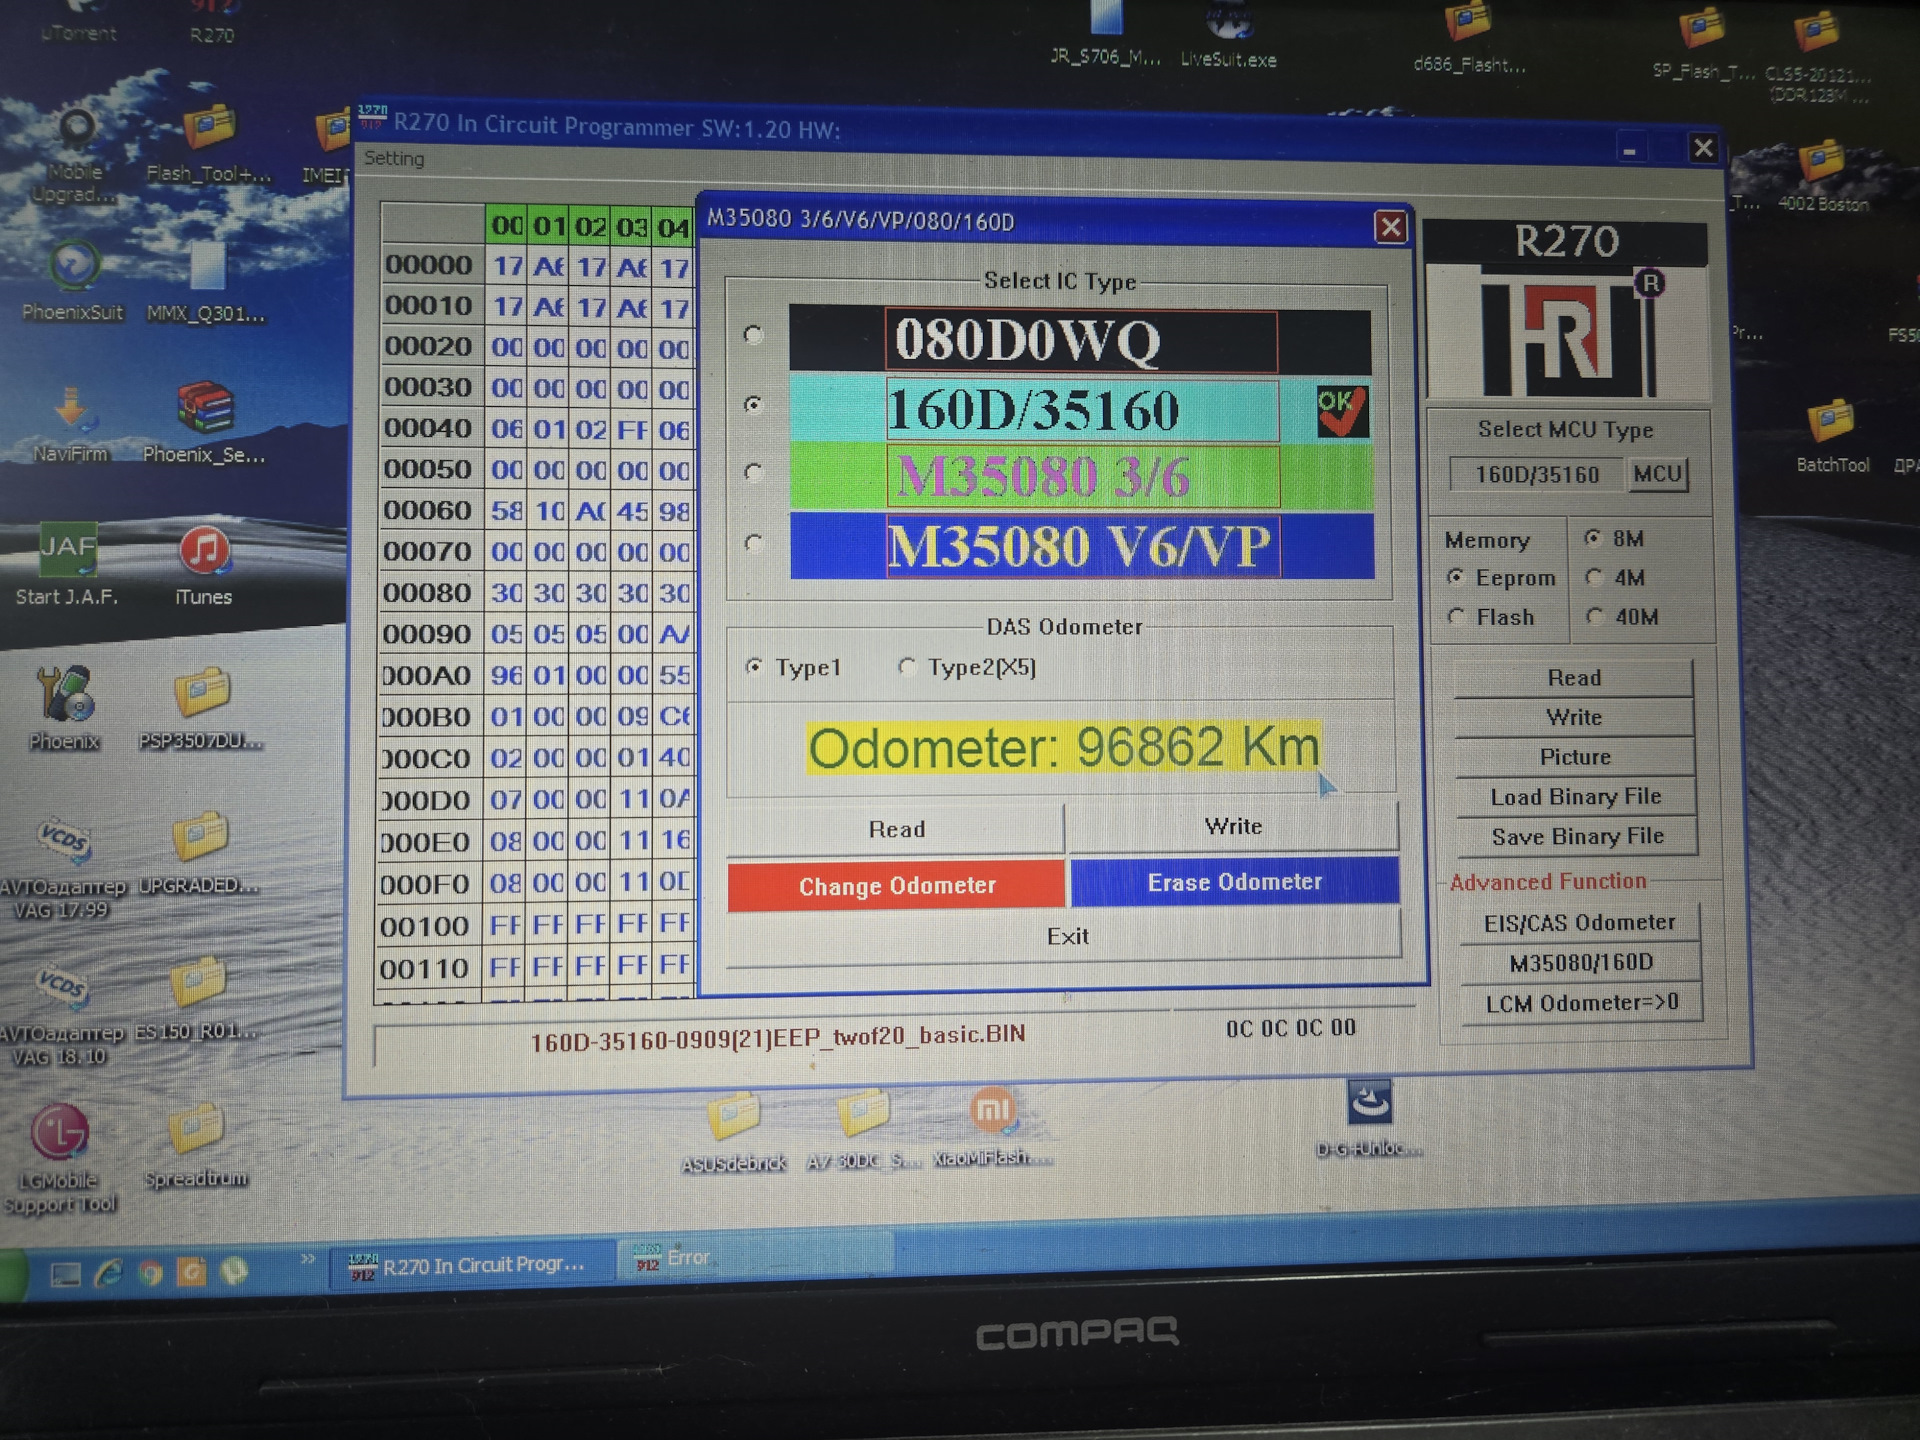Click the Load Binary File button
The image size is (1920, 1440).
pos(1575,797)
